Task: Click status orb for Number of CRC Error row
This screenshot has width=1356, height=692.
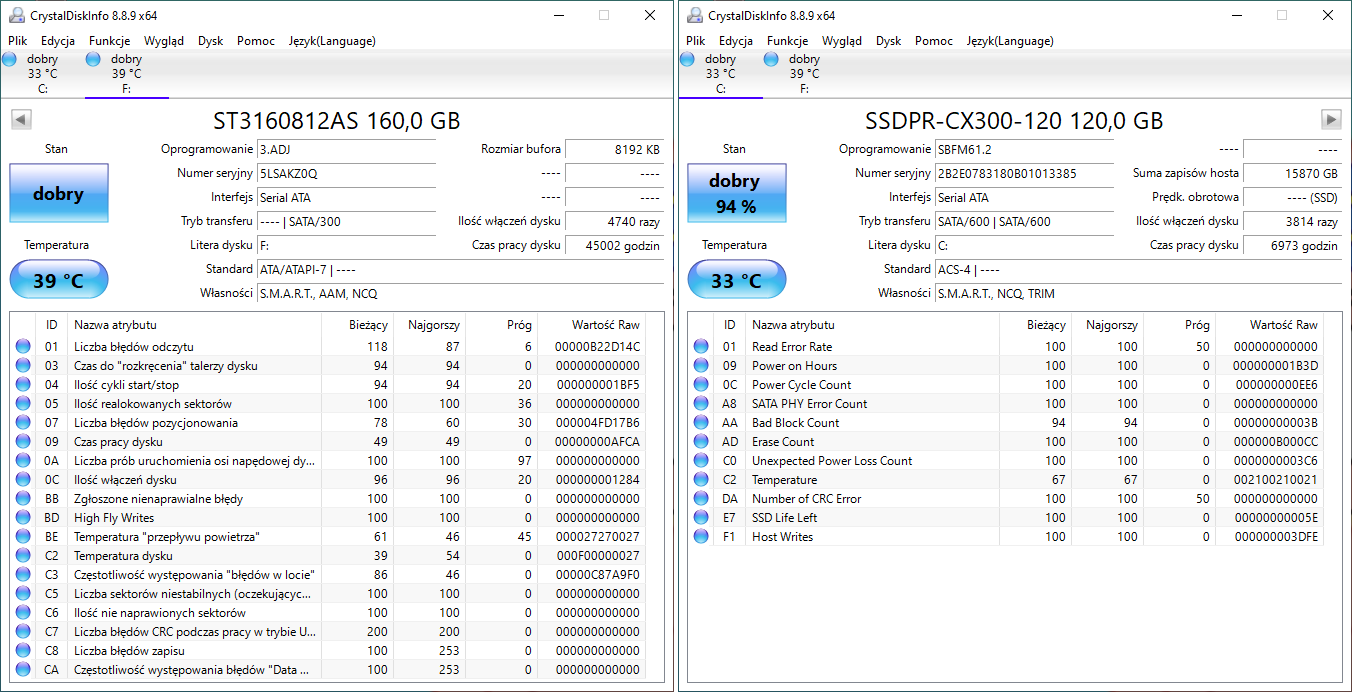Action: pyautogui.click(x=701, y=499)
